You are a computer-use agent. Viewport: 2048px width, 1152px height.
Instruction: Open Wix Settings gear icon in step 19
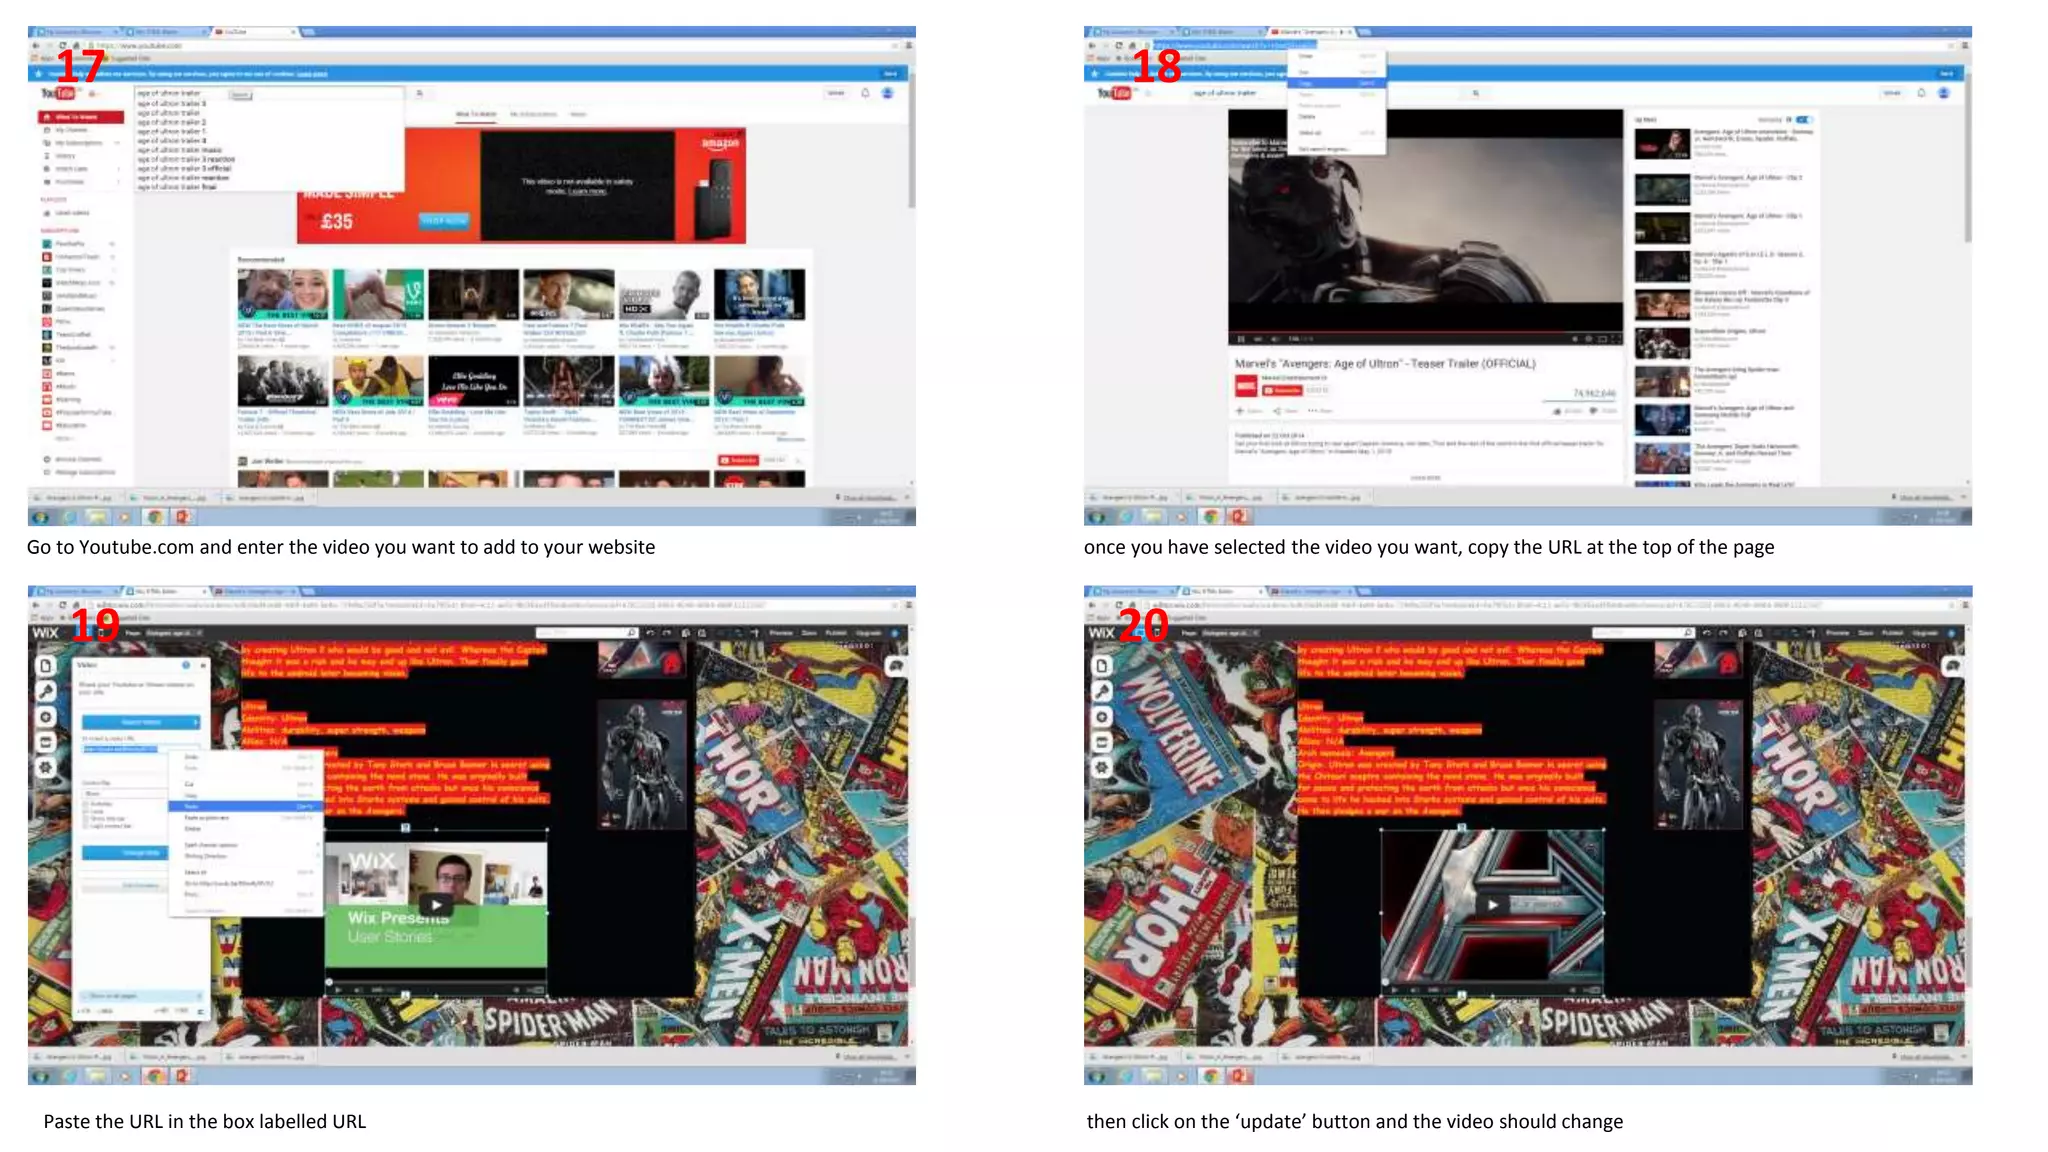click(45, 767)
